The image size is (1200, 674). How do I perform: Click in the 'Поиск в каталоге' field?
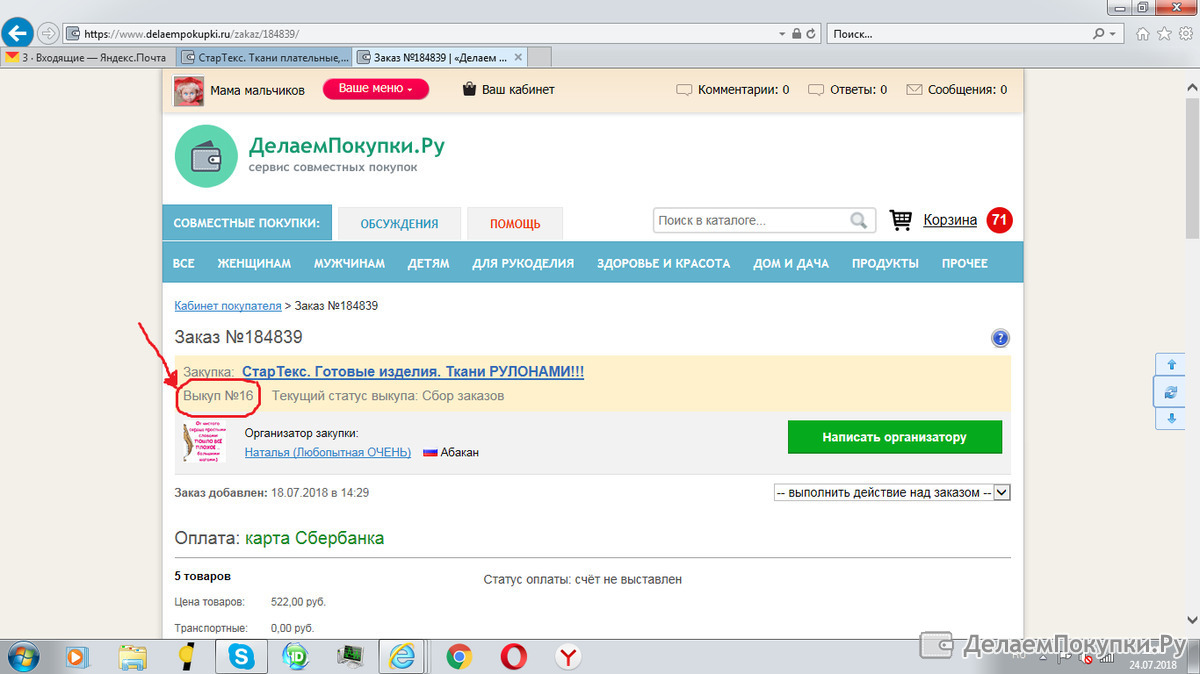point(751,221)
